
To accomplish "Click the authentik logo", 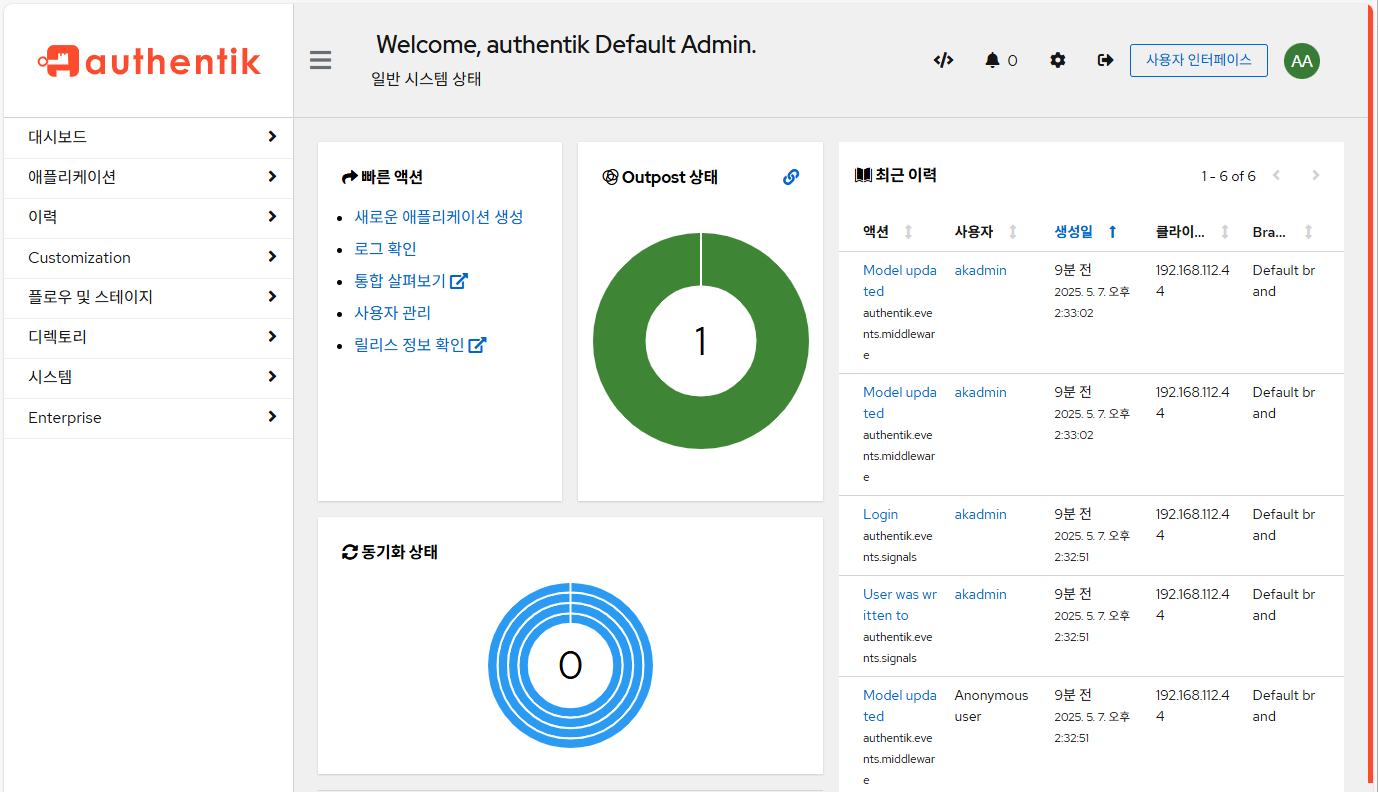I will tap(149, 62).
